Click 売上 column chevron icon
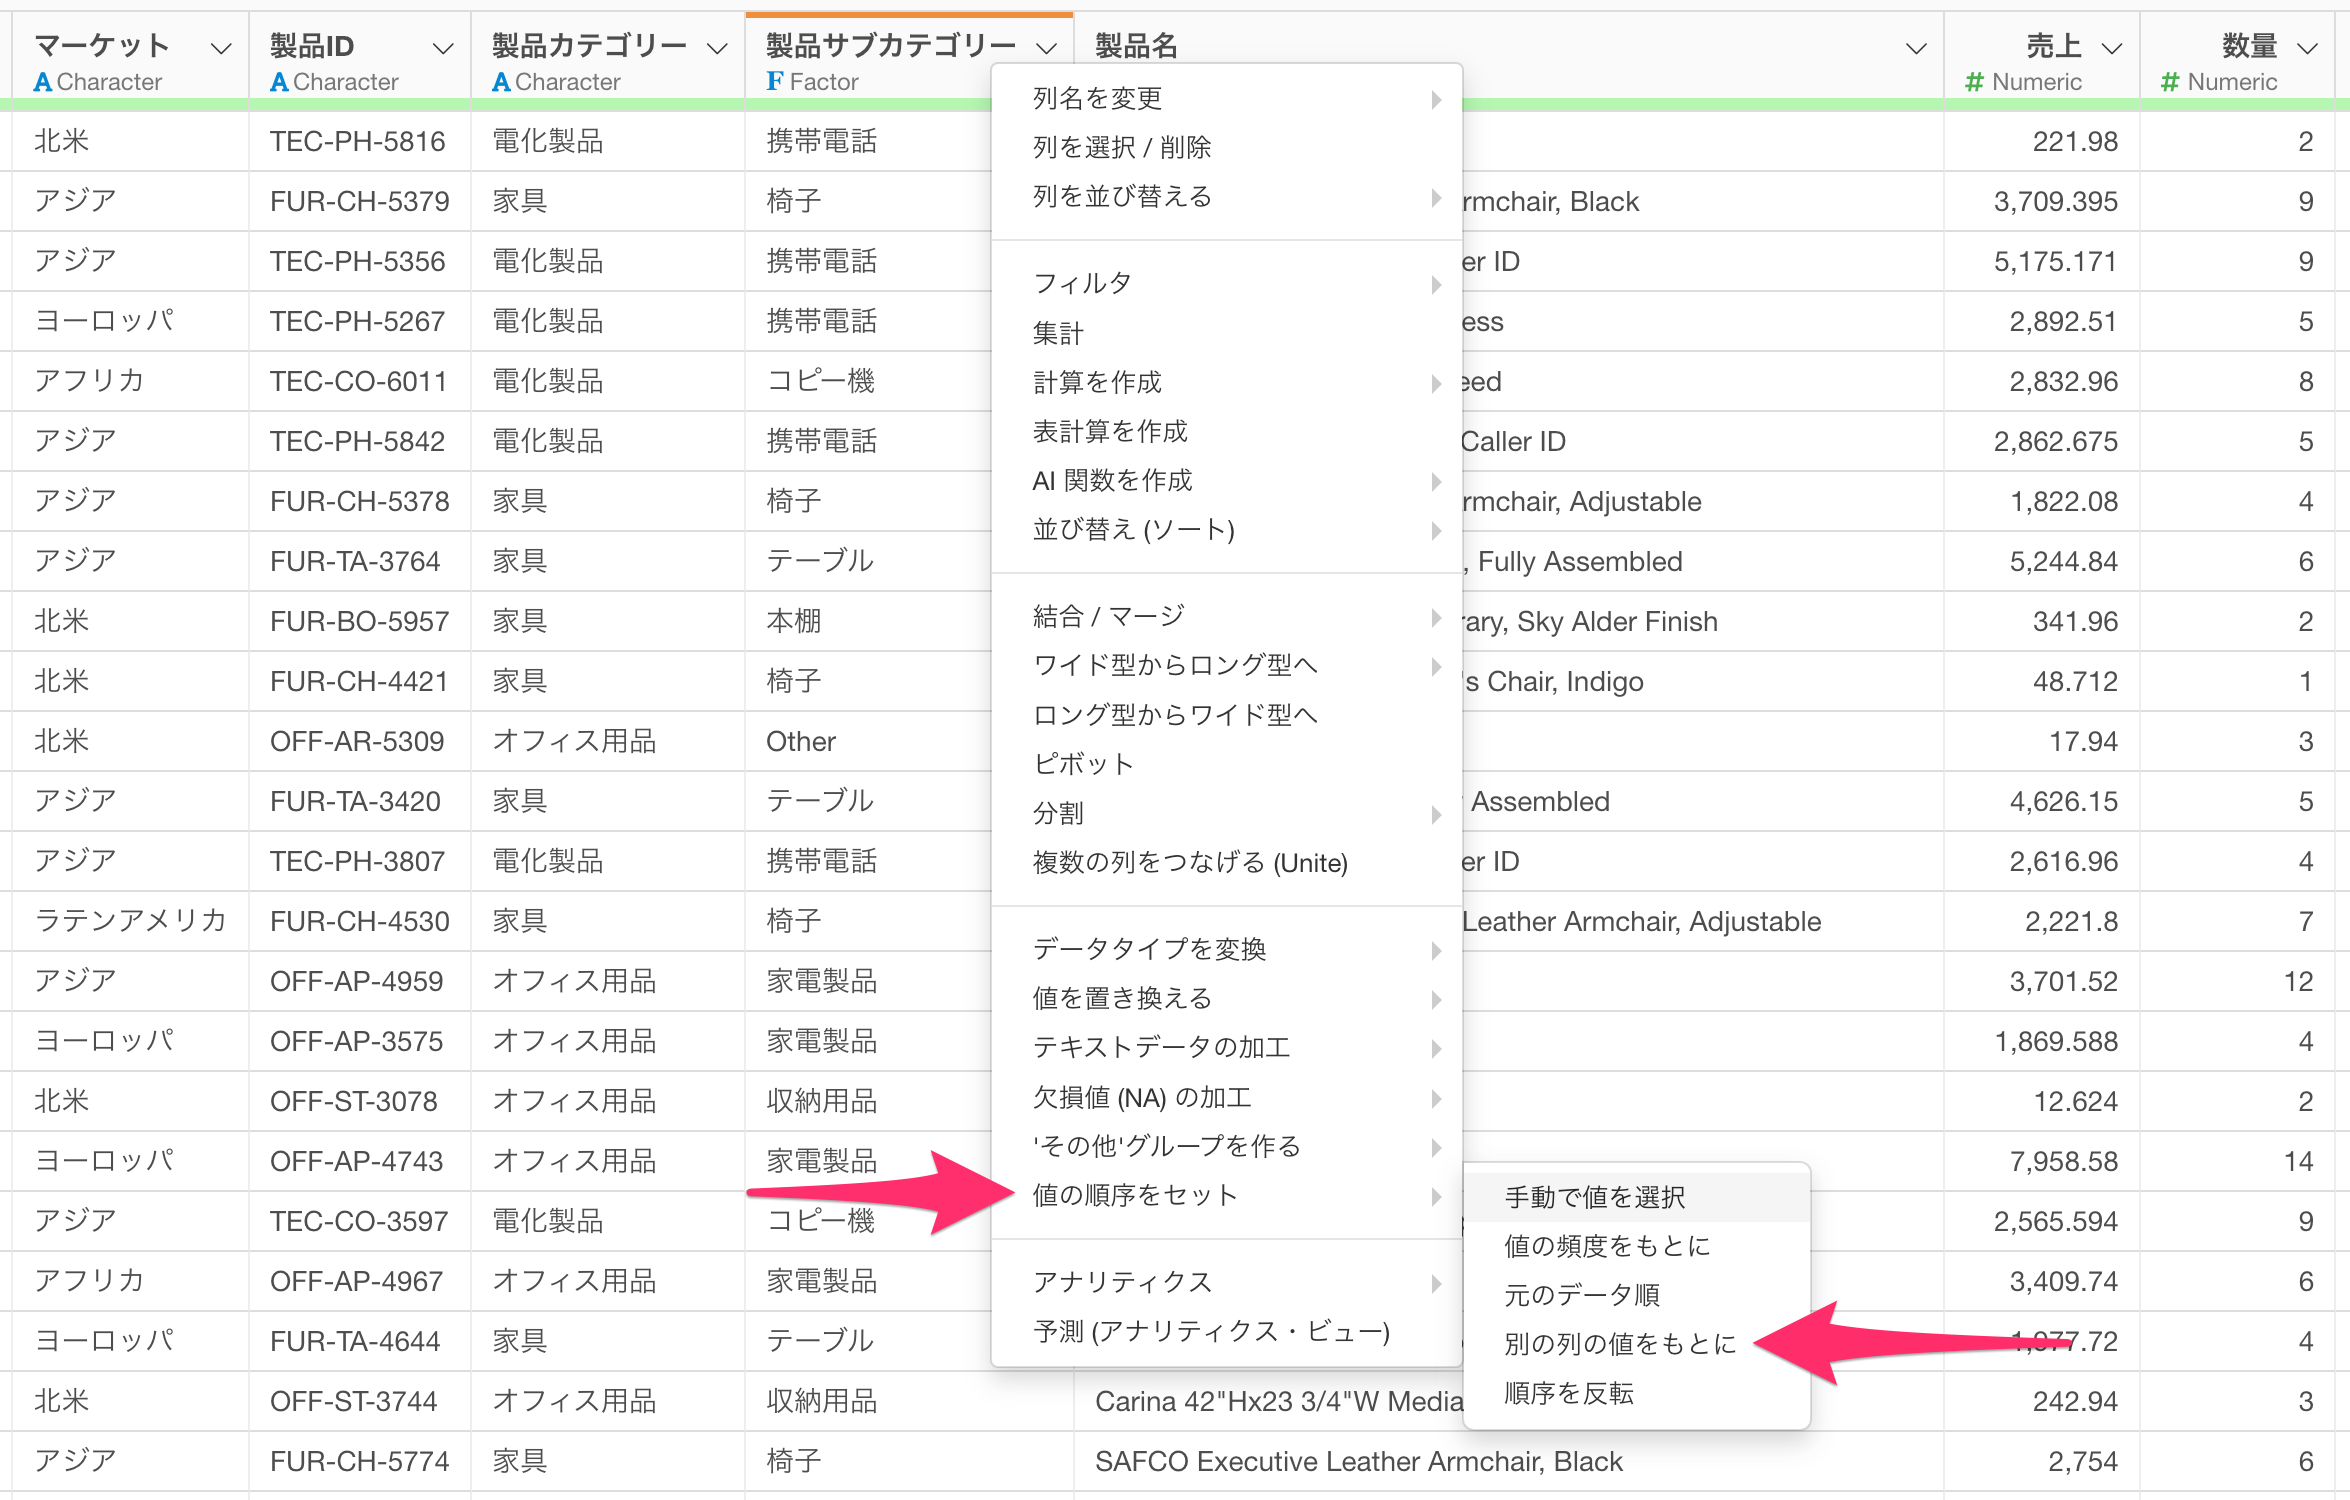The height and width of the screenshot is (1500, 2350). [x=2111, y=48]
